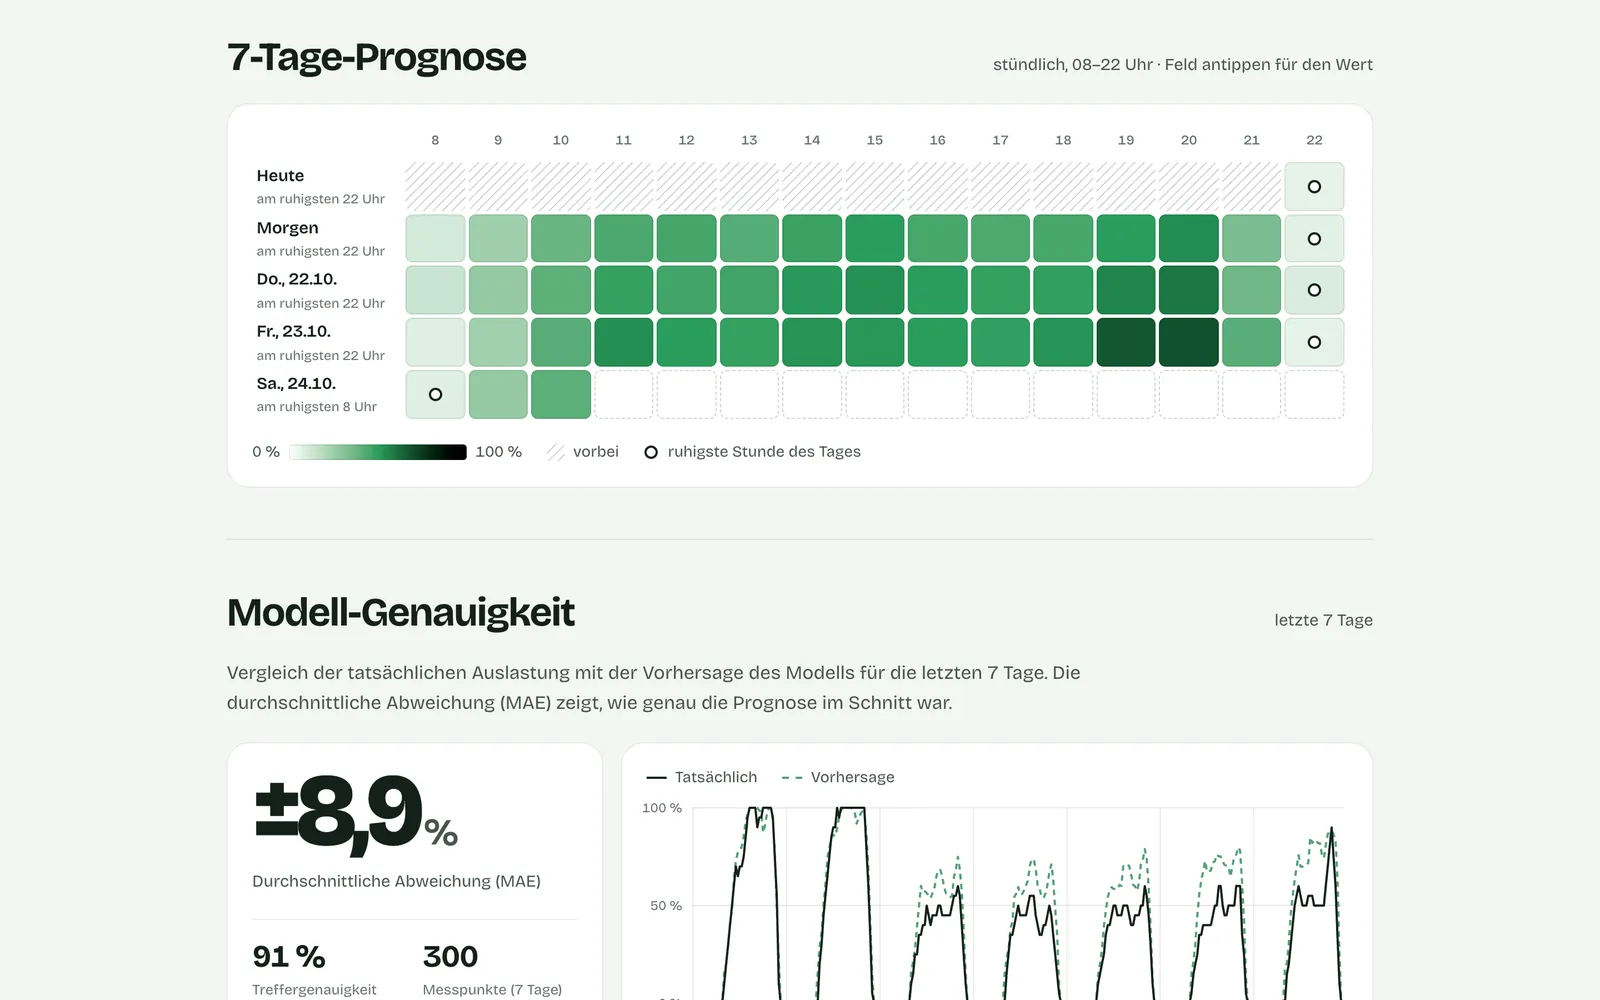The width and height of the screenshot is (1600, 1000).
Task: Tap the Fr., 23.10. cell at 22 Uhr
Action: pyautogui.click(x=1314, y=342)
